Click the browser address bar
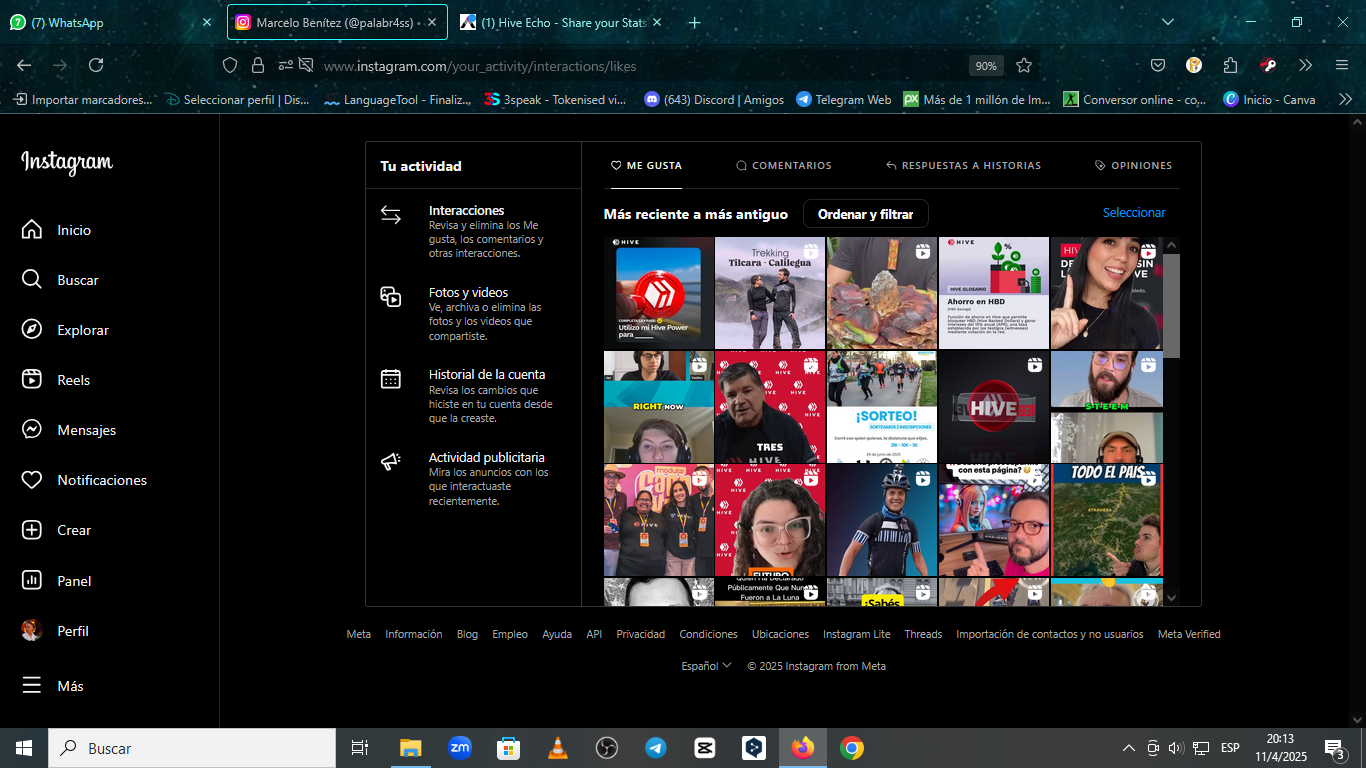1366x768 pixels. click(640, 66)
